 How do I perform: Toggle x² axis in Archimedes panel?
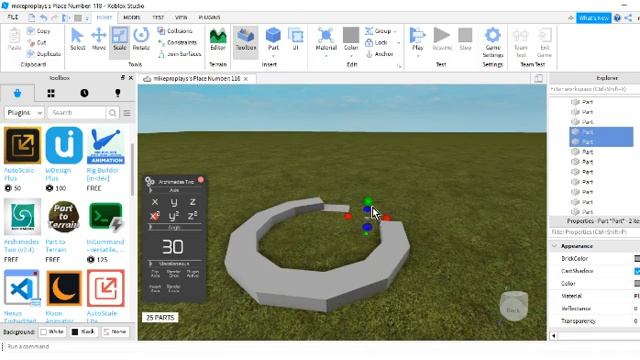(155, 216)
